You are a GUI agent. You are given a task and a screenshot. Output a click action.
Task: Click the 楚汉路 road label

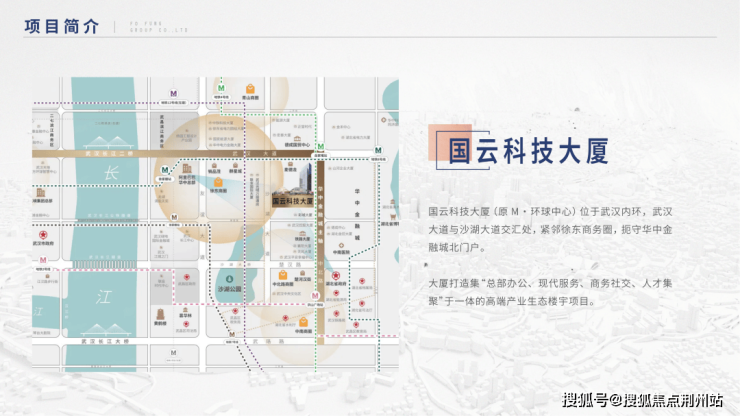(x=291, y=265)
